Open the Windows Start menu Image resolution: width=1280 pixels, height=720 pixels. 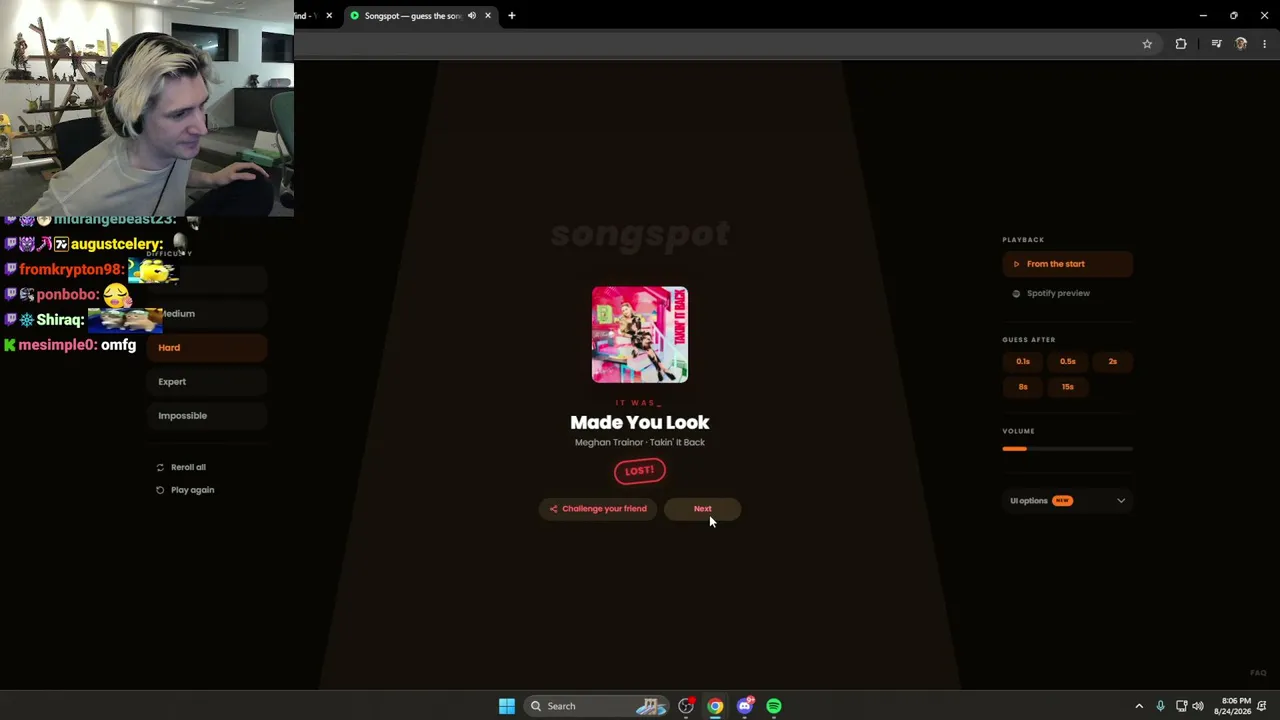[x=507, y=706]
